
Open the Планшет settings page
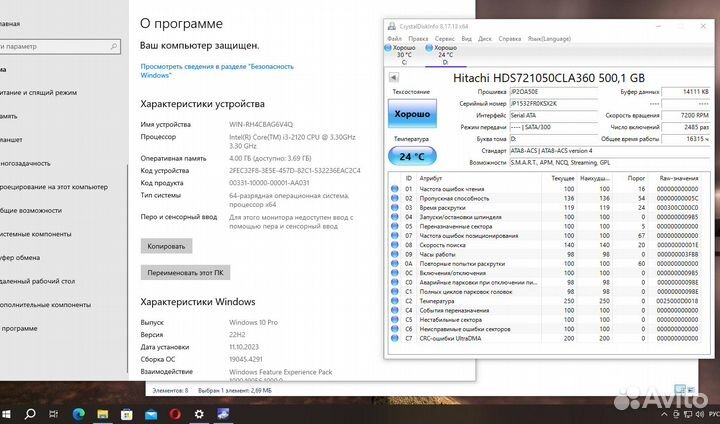tap(11, 140)
